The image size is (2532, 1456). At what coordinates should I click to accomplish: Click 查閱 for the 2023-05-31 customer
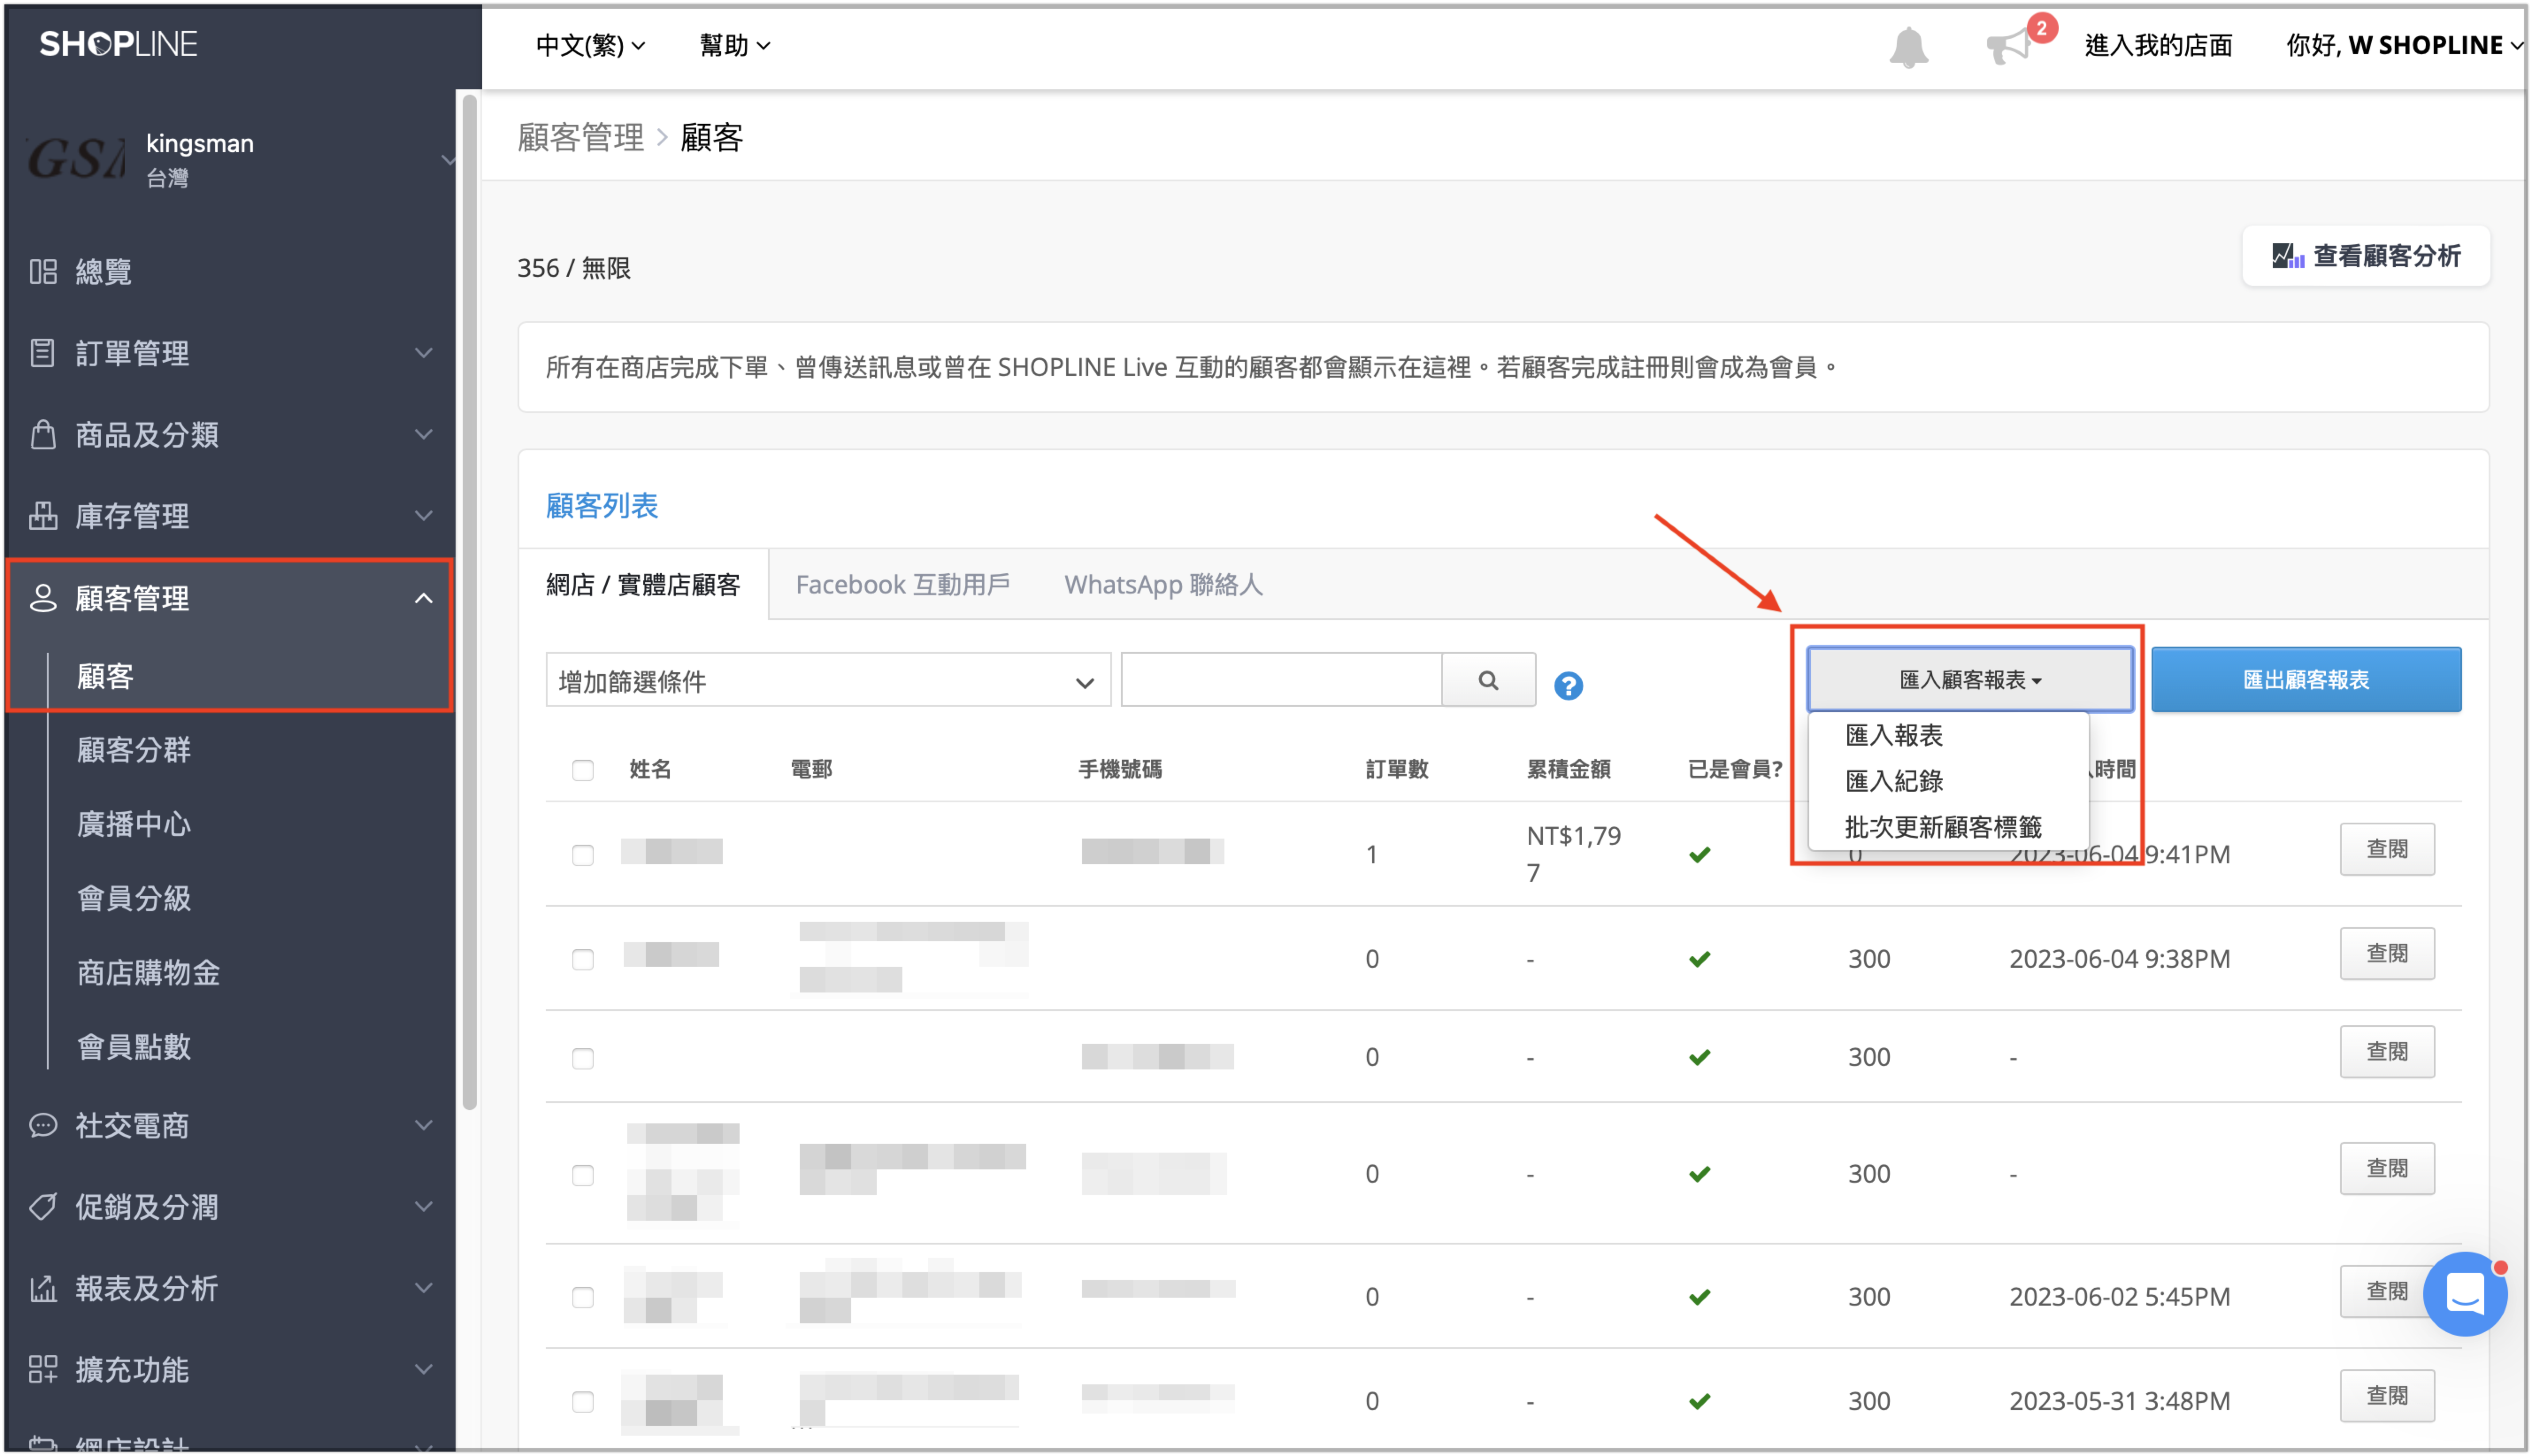[2386, 1395]
